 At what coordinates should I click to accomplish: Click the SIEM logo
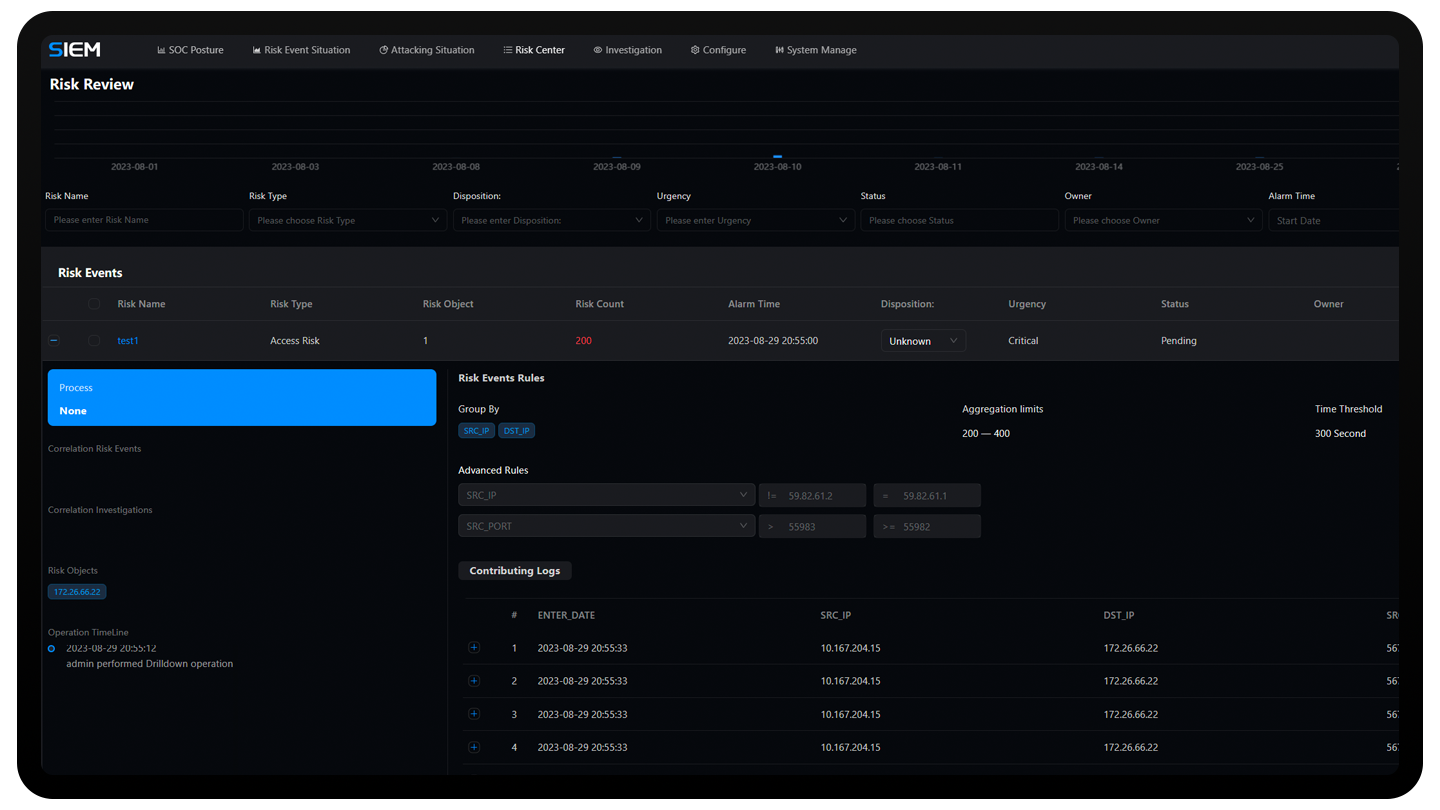[x=75, y=50]
